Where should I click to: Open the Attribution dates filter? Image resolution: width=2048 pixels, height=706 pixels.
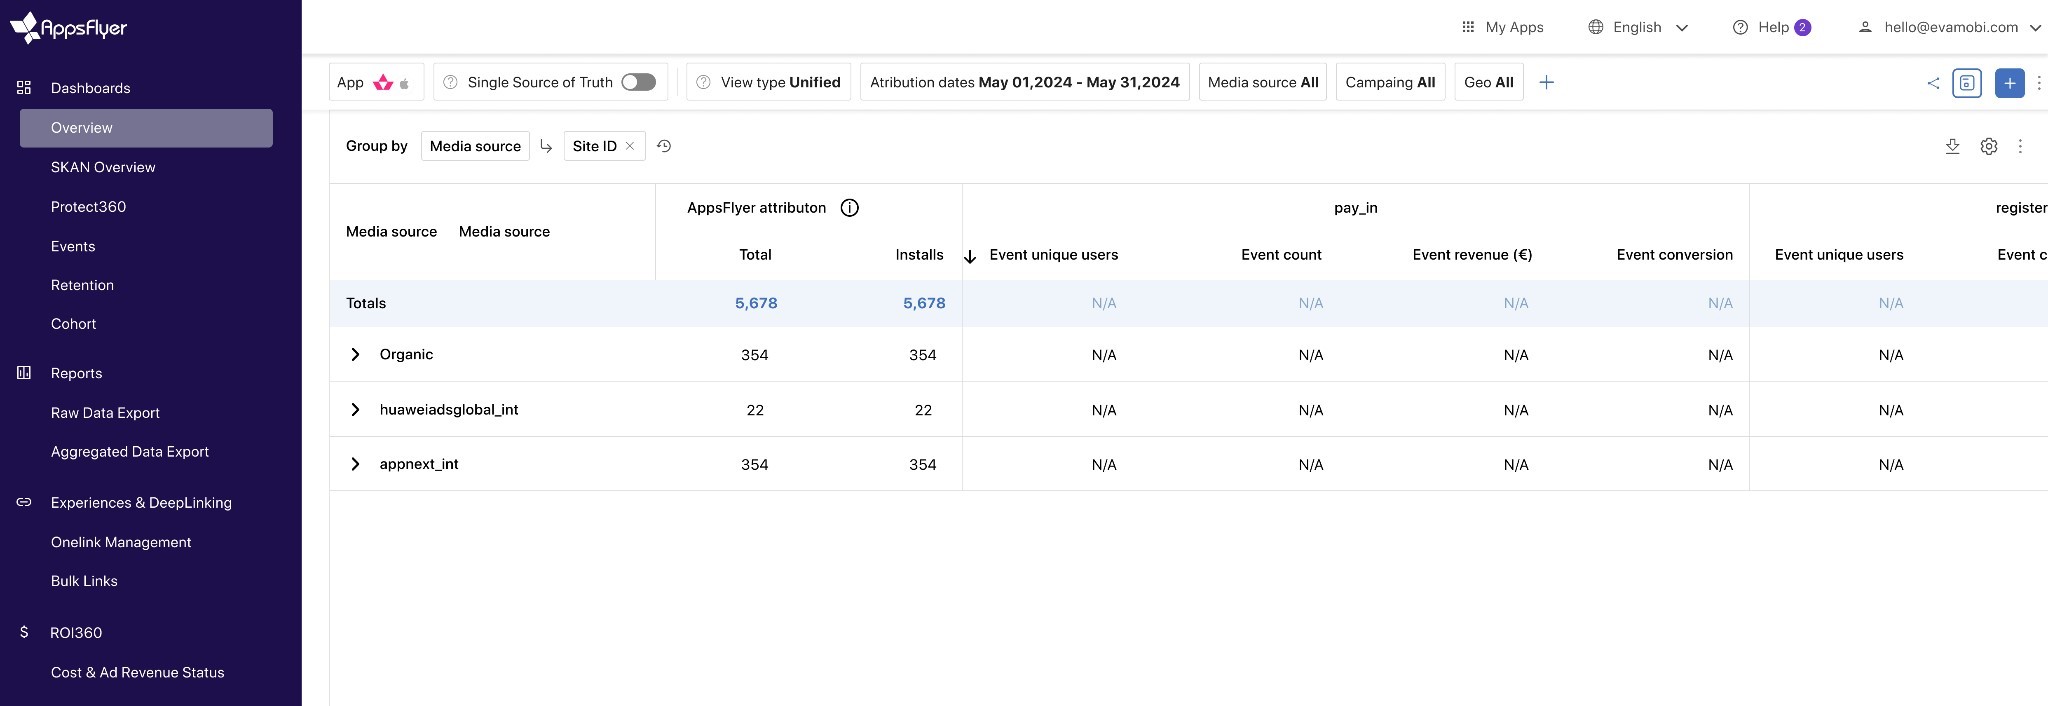[1025, 82]
